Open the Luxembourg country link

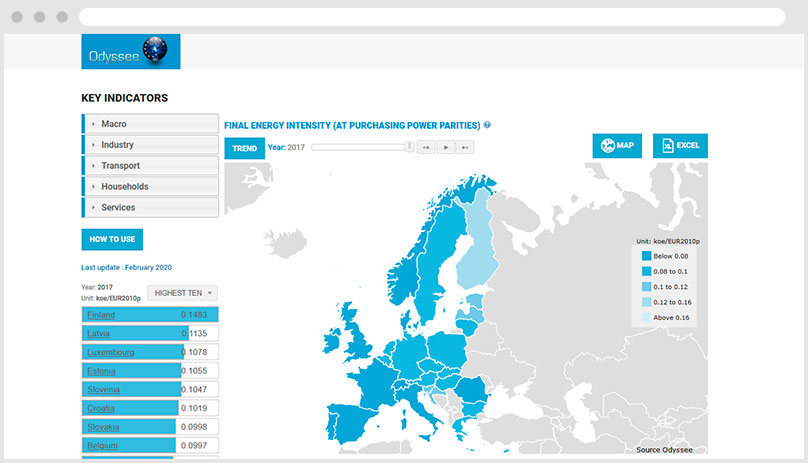pos(110,352)
